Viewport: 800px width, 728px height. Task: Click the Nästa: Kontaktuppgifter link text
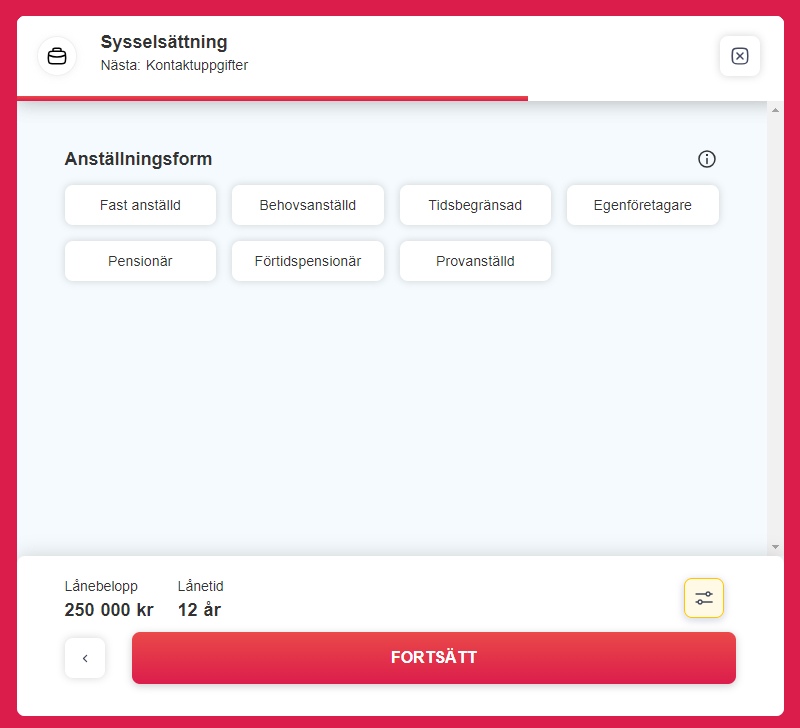(x=174, y=65)
